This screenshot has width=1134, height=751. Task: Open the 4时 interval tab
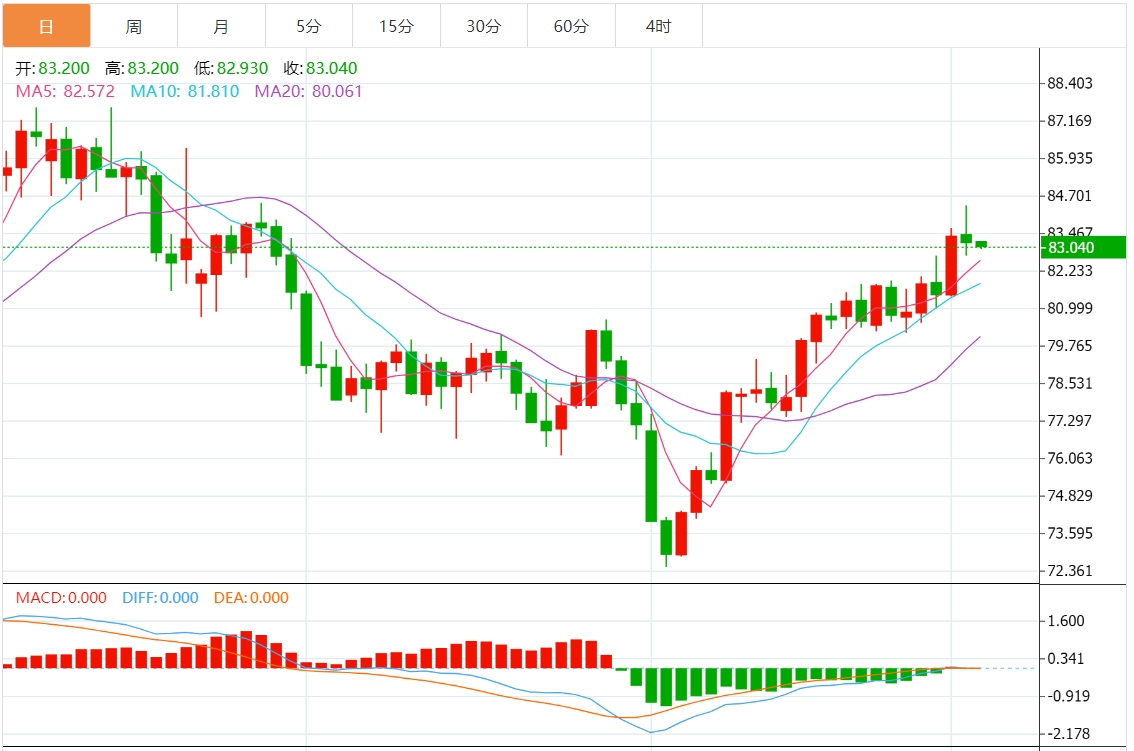coord(659,26)
